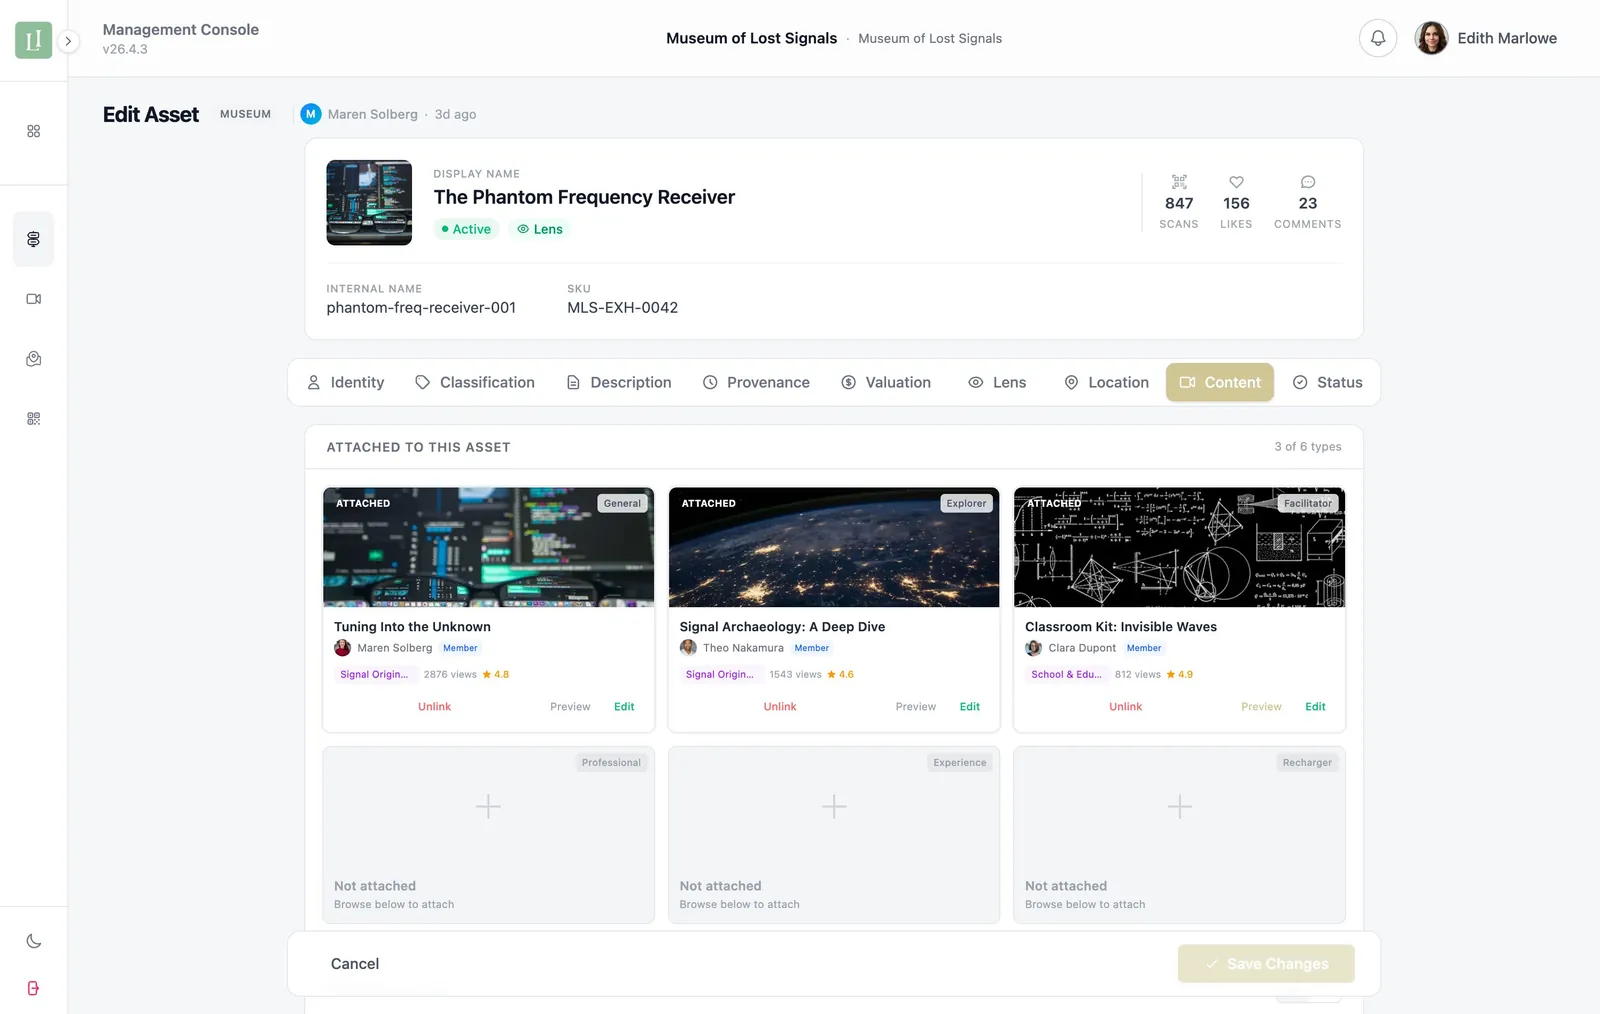Toggle dark mode with the moon icon
This screenshot has width=1600, height=1014.
point(33,941)
